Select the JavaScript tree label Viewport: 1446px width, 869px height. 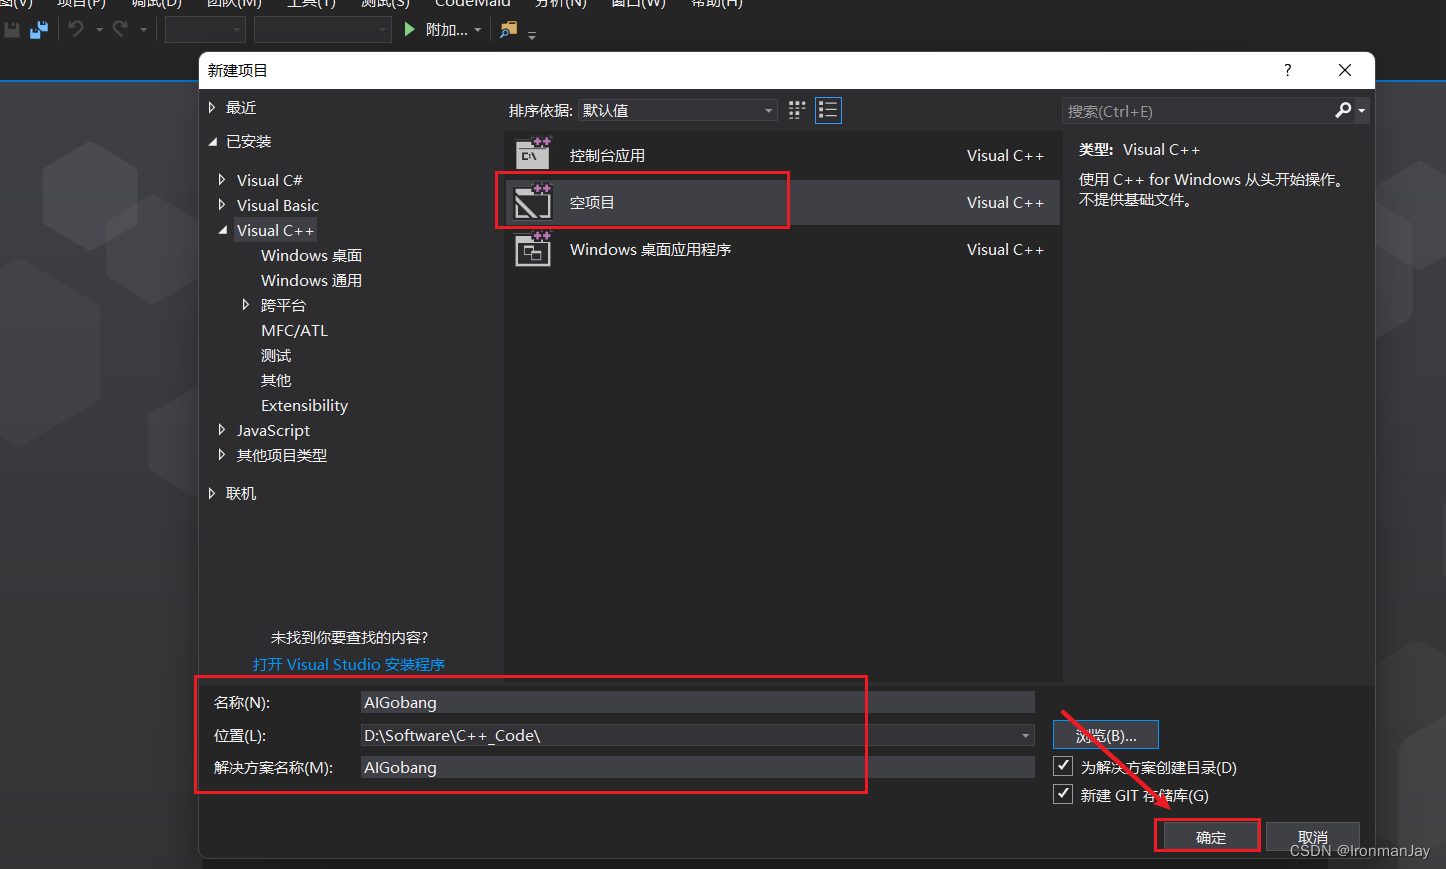273,430
